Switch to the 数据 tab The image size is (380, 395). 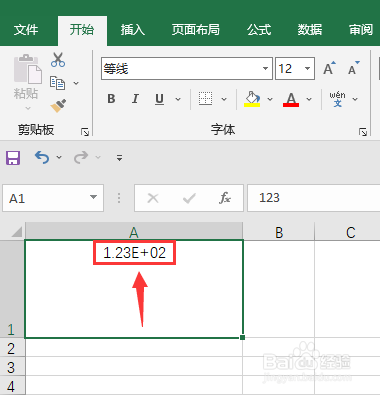(x=310, y=30)
